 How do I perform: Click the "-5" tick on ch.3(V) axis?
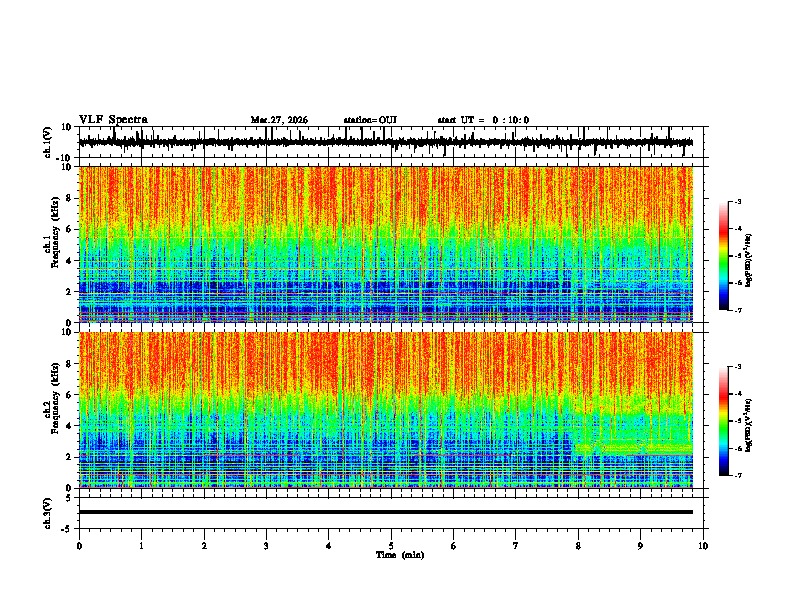[x=67, y=529]
